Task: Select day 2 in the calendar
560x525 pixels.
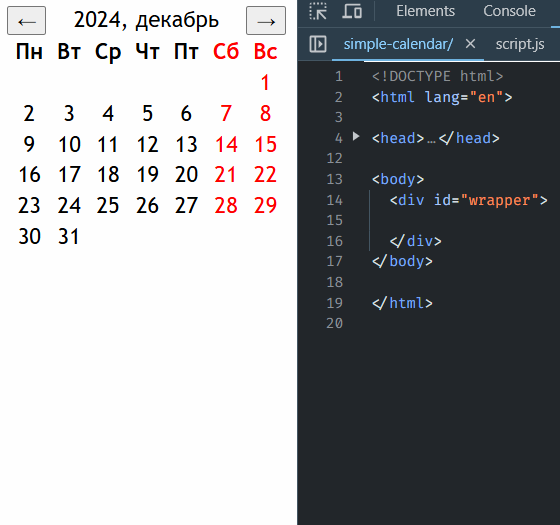Action: click(29, 114)
